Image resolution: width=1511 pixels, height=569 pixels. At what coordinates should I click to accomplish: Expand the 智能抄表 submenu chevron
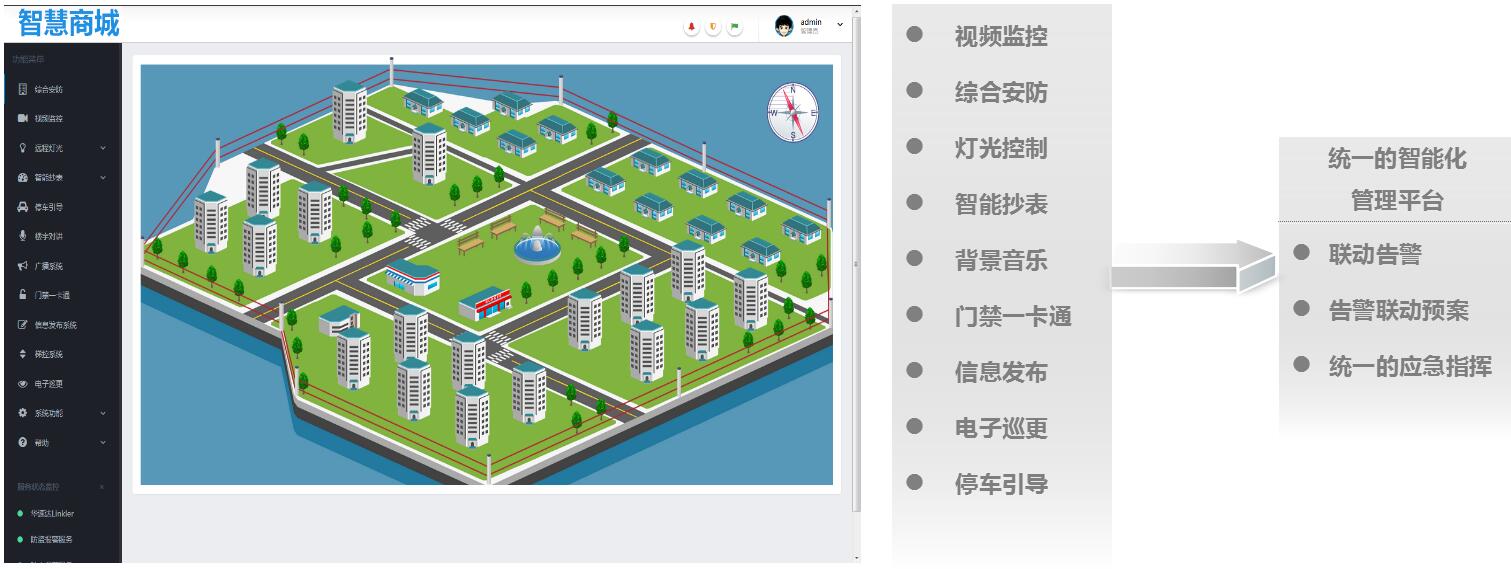[103, 178]
